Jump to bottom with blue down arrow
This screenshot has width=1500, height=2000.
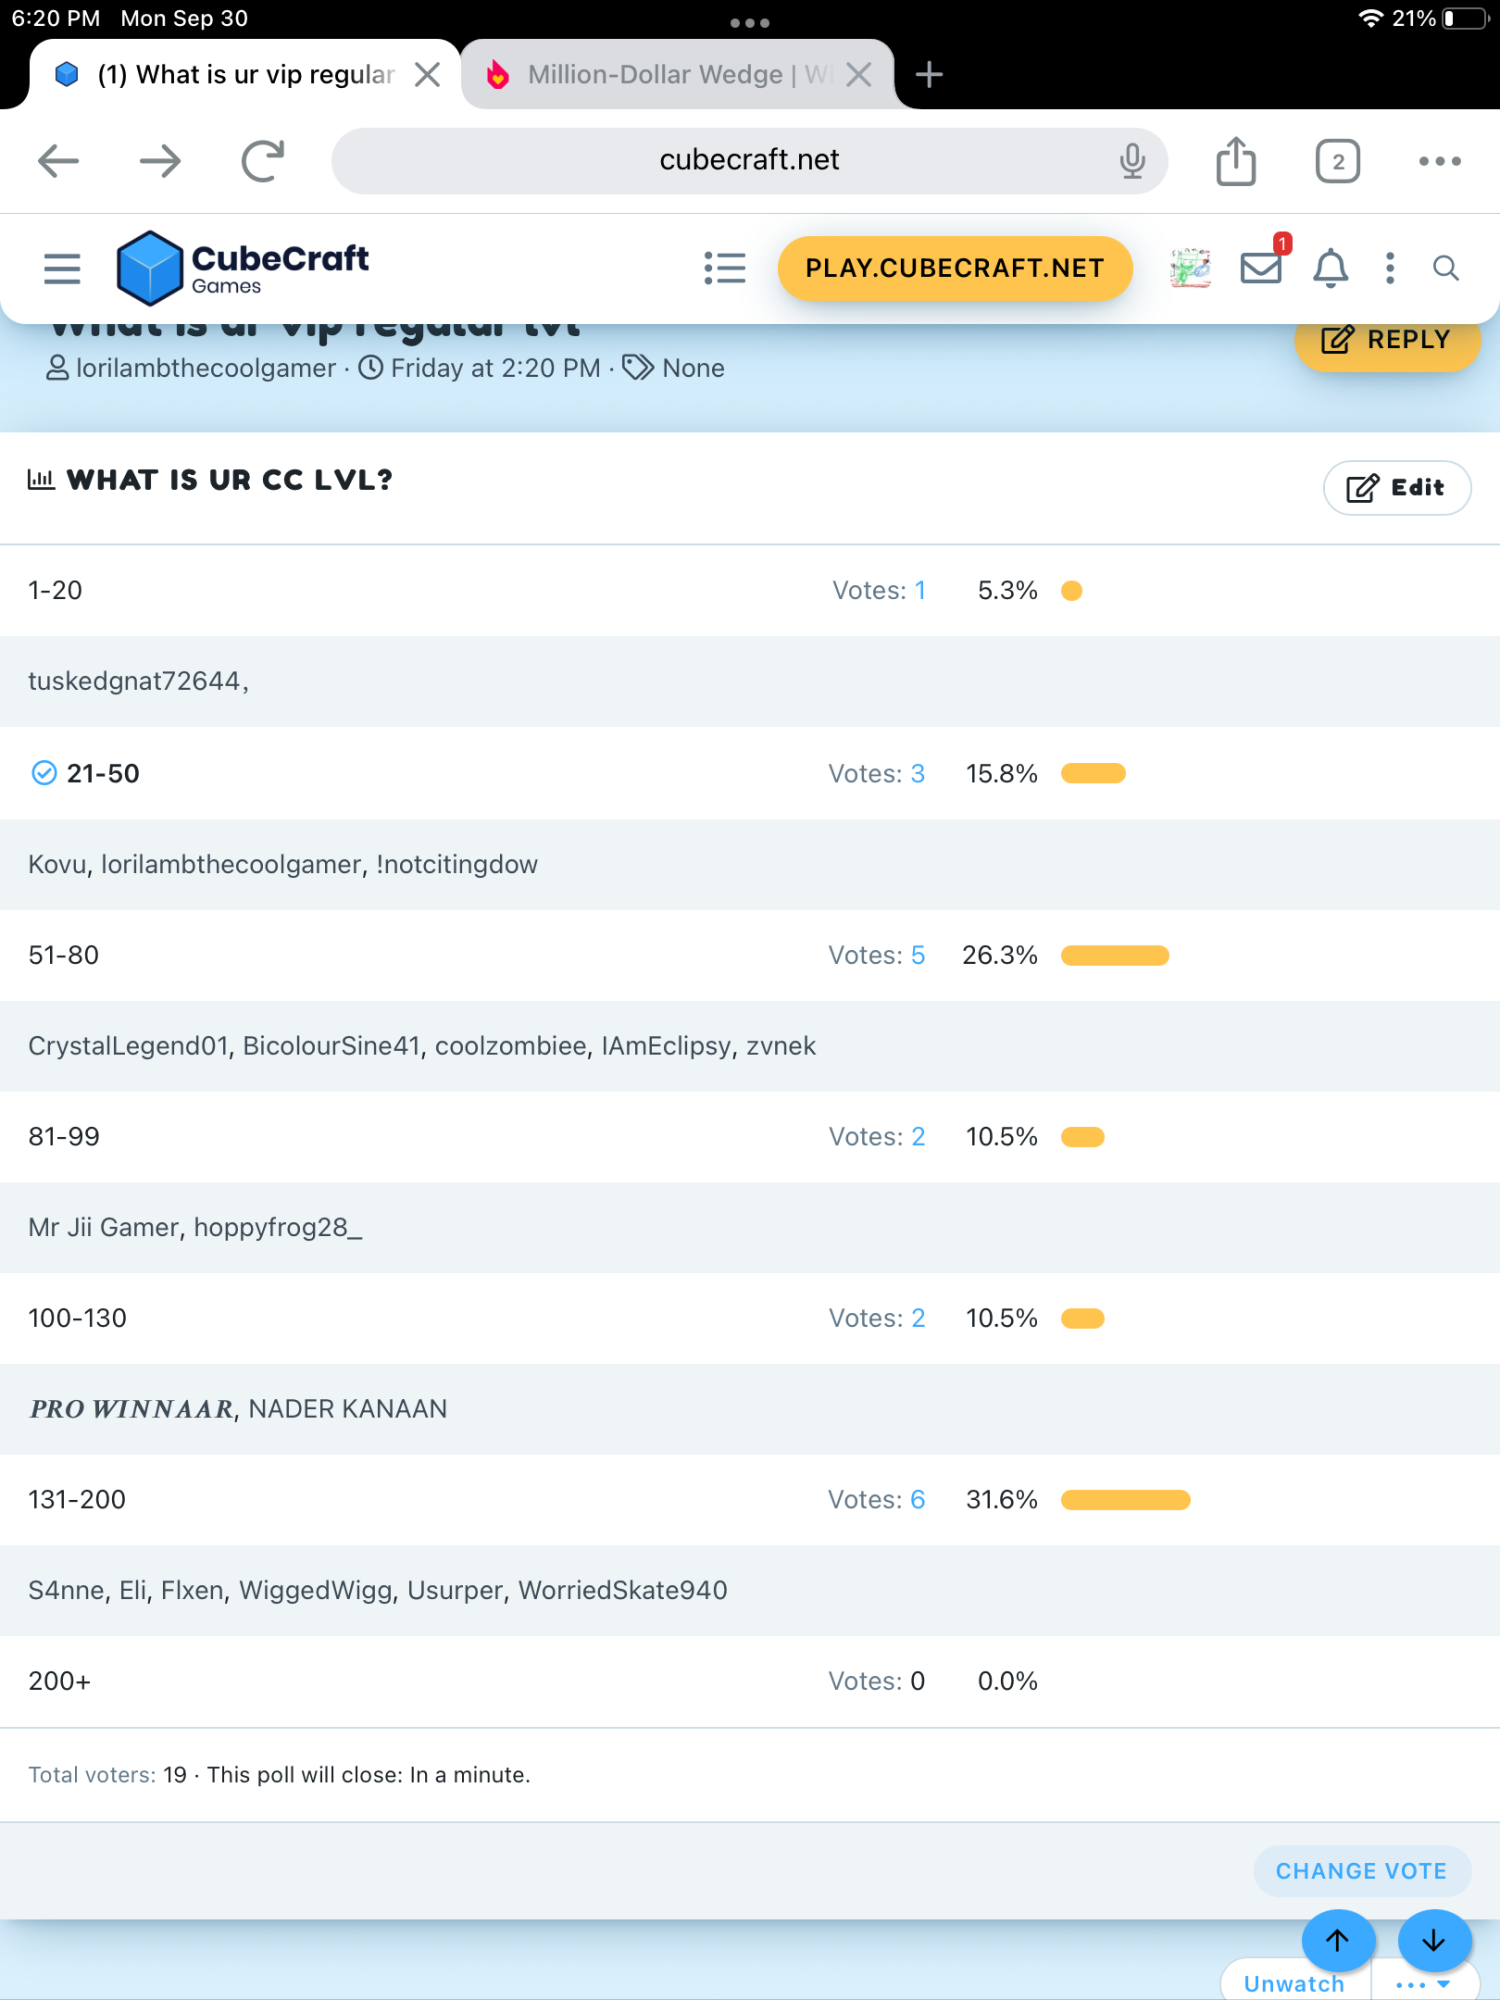[1434, 1940]
